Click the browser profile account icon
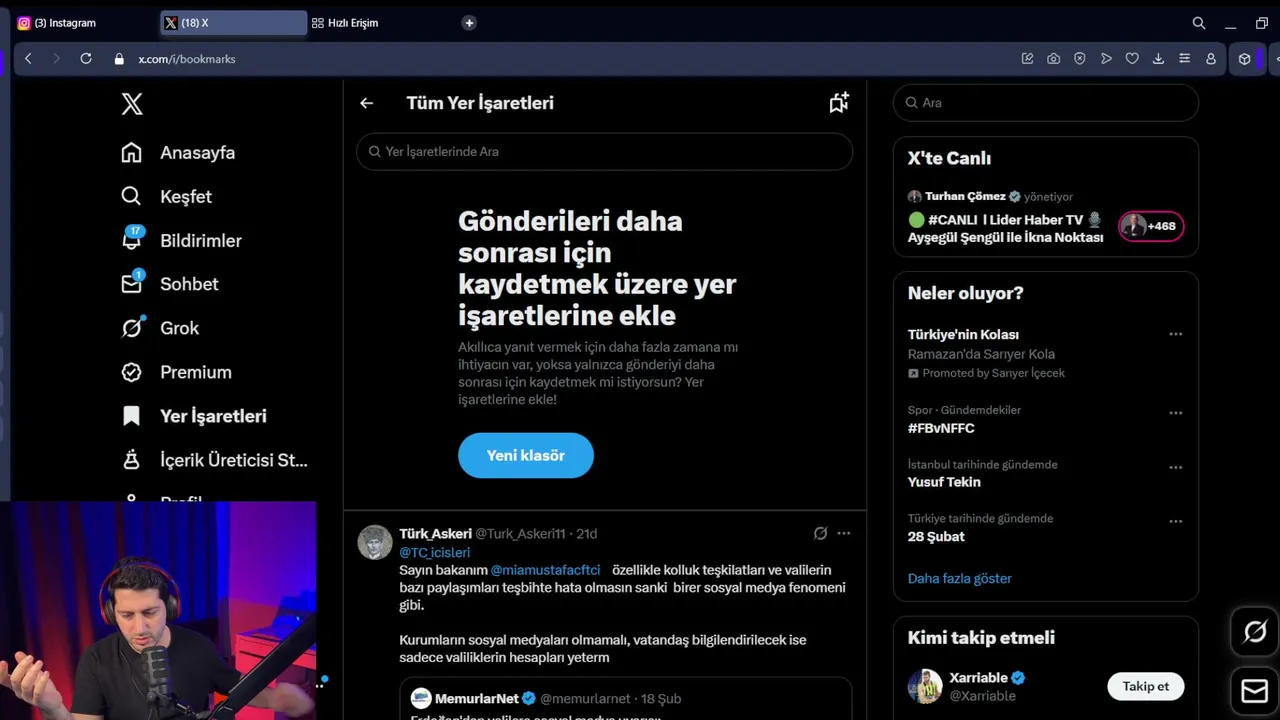 (x=1211, y=59)
